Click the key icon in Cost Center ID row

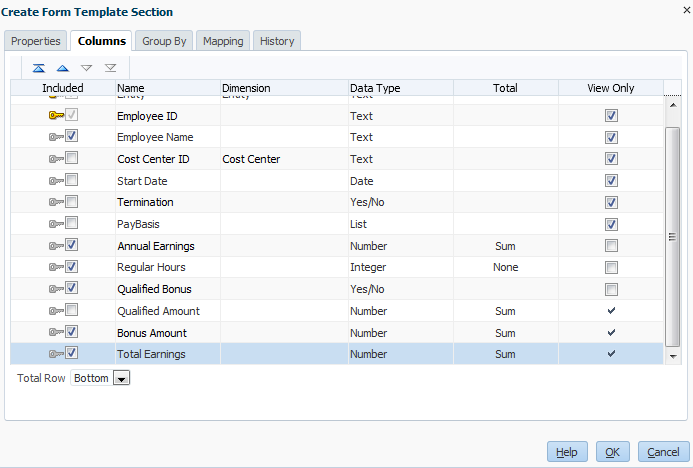[55, 159]
